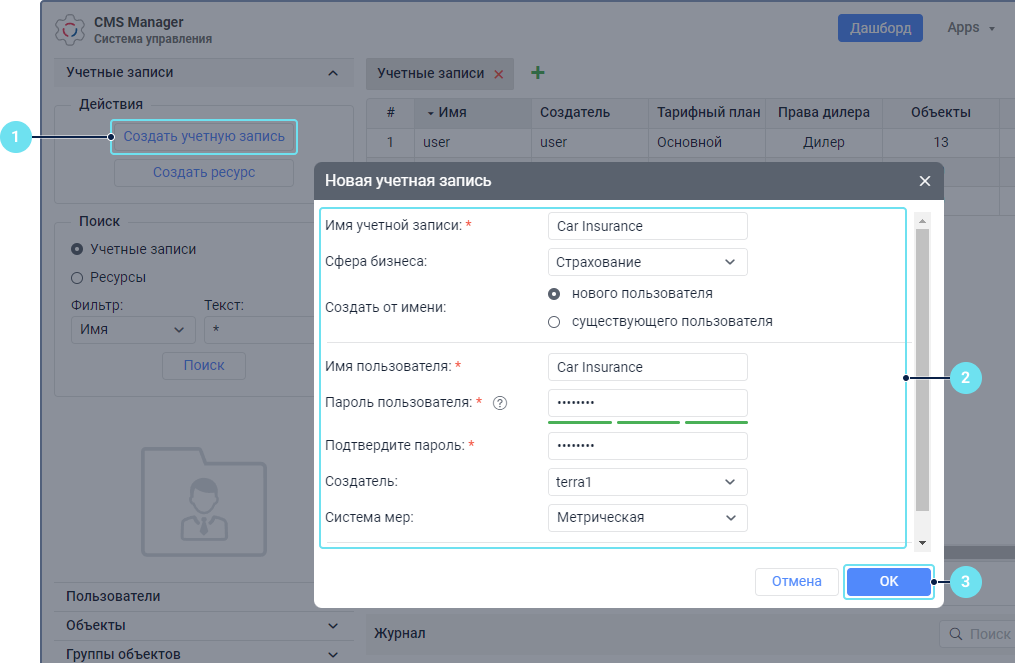The width and height of the screenshot is (1015, 663).
Task: Click the Отмена button
Action: 796,581
